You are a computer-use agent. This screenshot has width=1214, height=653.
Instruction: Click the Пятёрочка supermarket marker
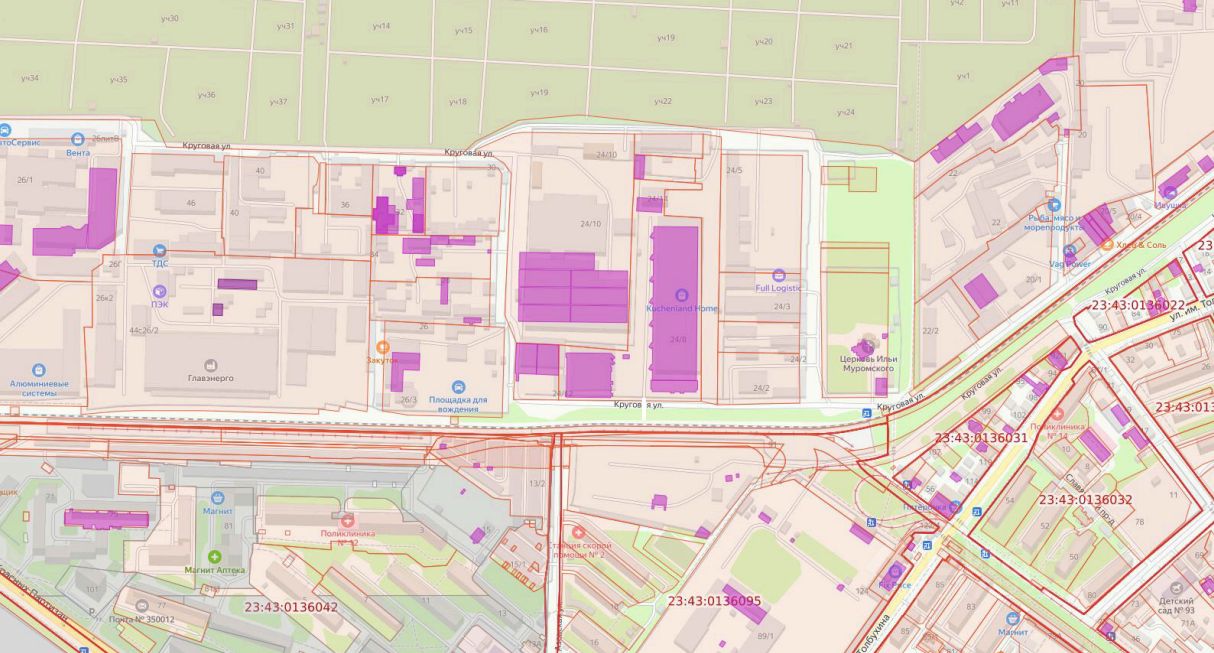(x=955, y=507)
